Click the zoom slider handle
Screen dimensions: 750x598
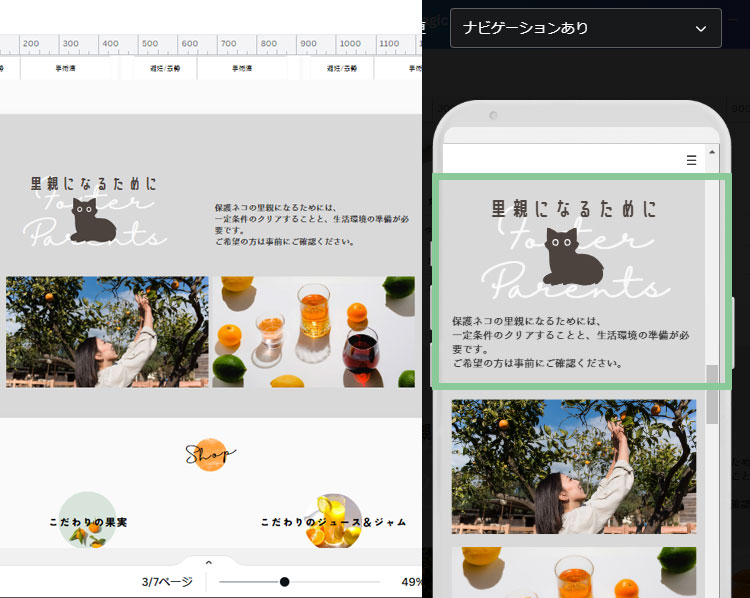coord(285,582)
